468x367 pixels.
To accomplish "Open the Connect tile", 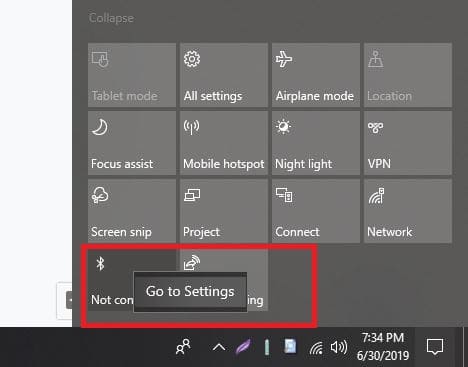I will coord(316,211).
